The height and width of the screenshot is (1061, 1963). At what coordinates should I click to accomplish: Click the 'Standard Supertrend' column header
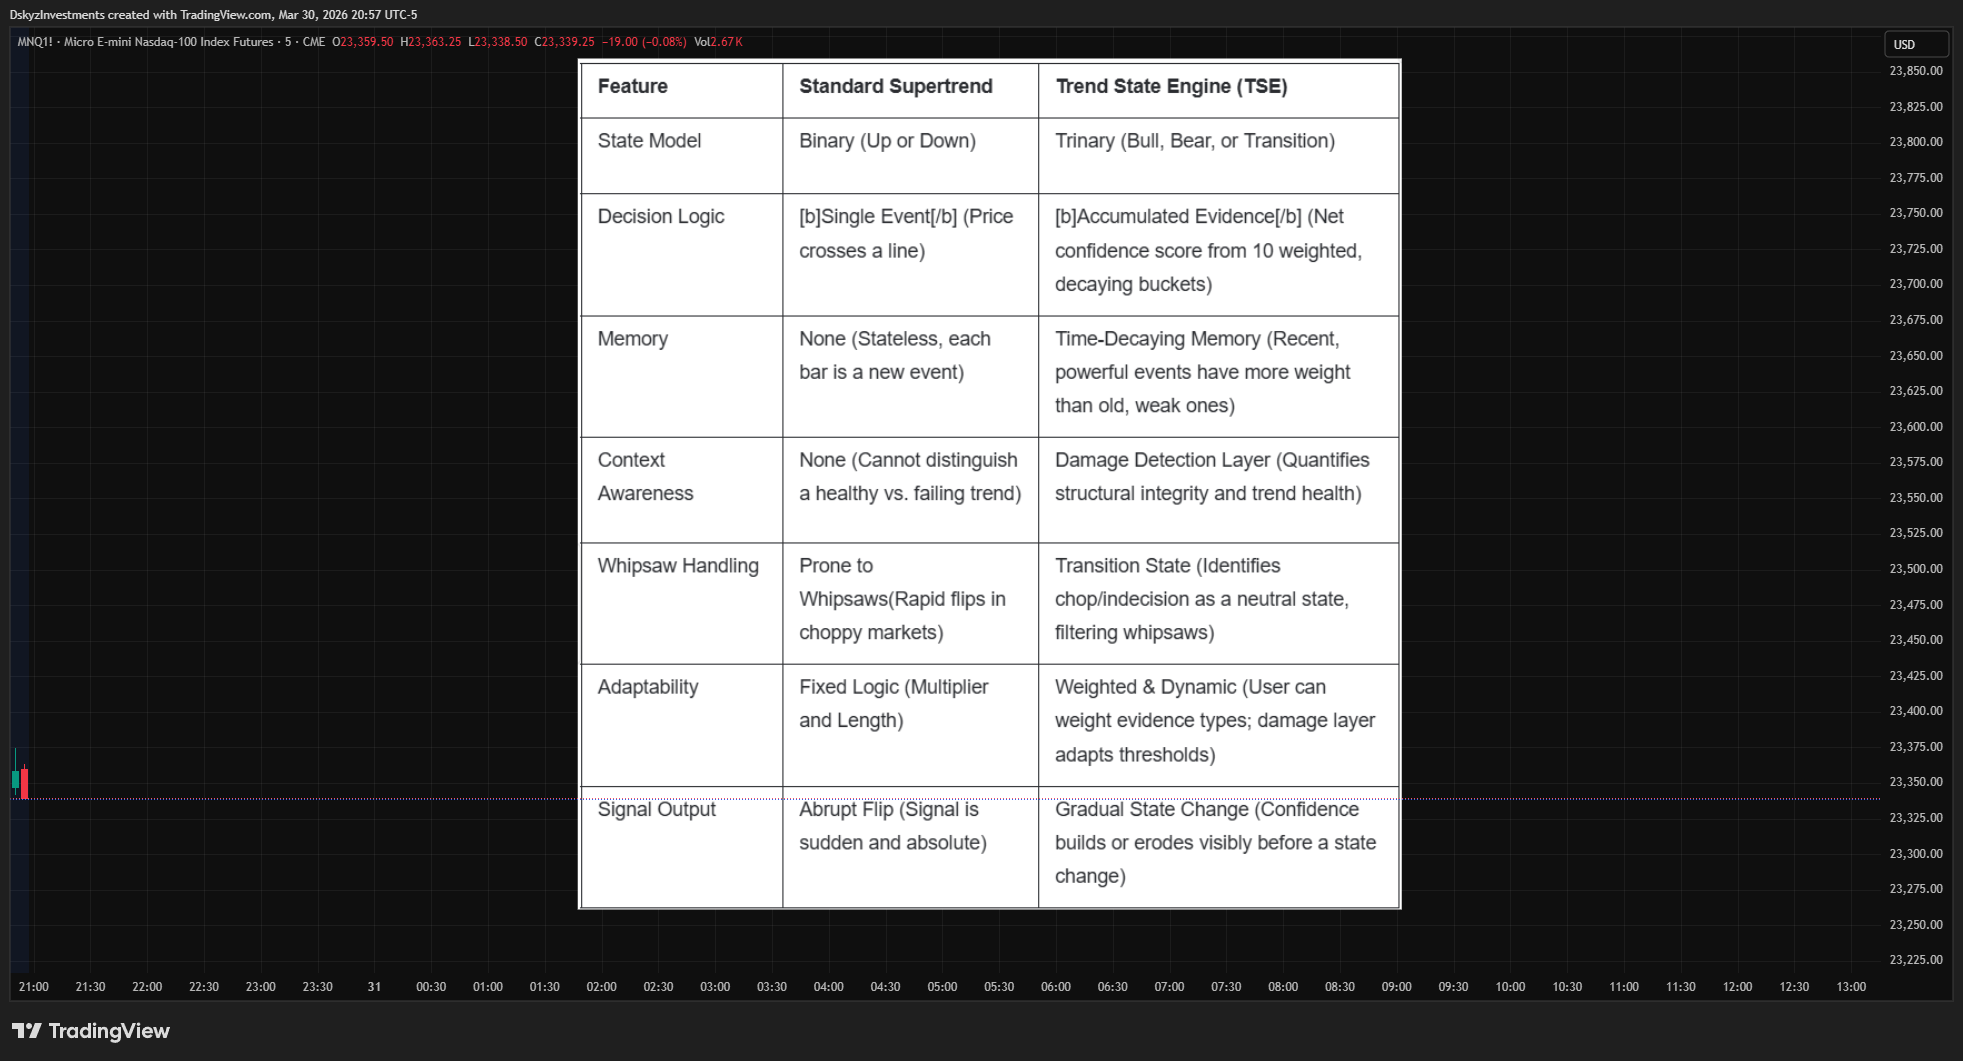[x=896, y=86]
